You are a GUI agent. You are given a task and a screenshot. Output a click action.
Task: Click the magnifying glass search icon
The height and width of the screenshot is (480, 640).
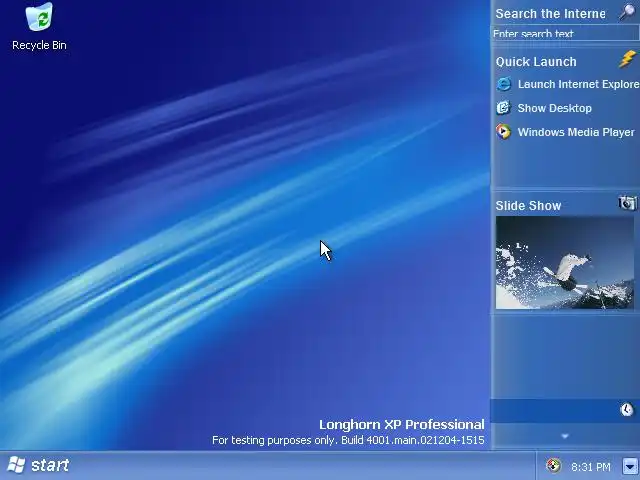pyautogui.click(x=627, y=13)
